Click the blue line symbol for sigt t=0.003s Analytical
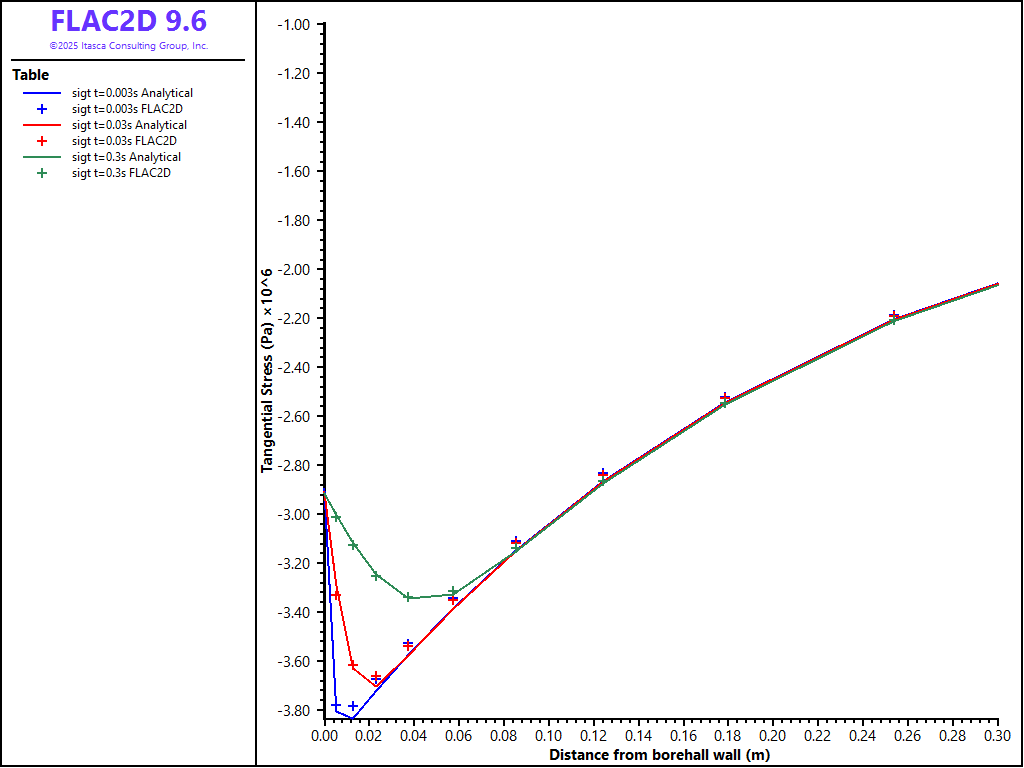 point(41,93)
